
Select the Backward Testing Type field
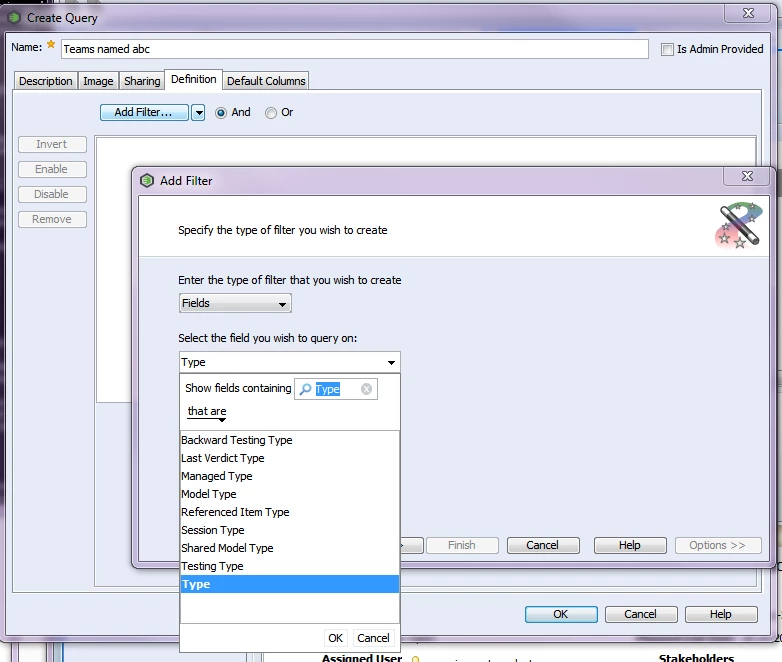coord(289,440)
